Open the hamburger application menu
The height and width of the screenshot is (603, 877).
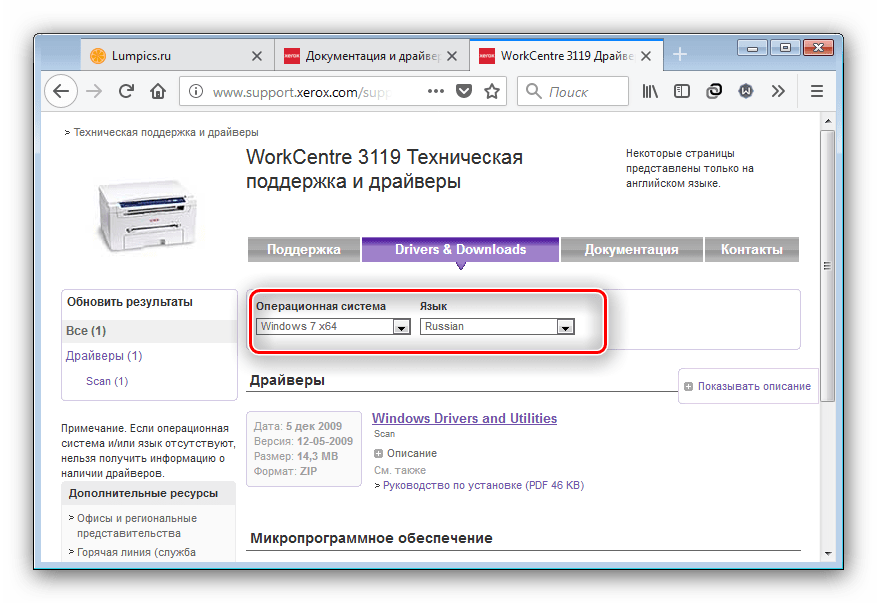[816, 91]
